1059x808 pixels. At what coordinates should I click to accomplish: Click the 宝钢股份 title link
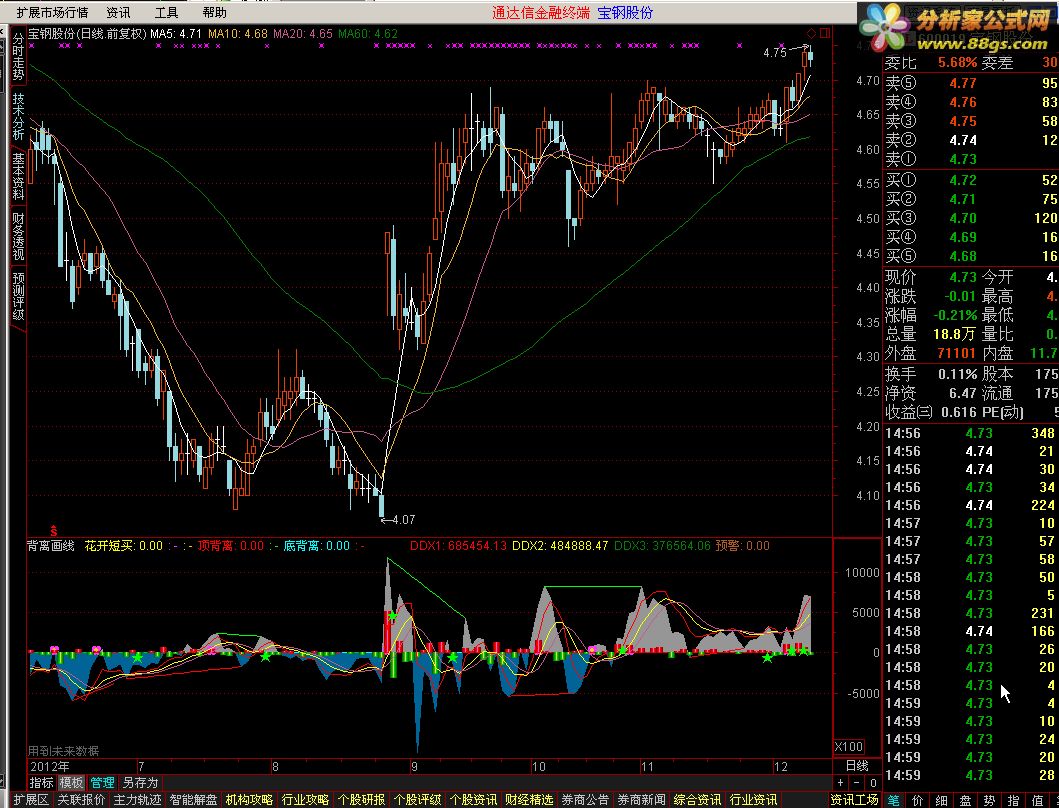(625, 12)
